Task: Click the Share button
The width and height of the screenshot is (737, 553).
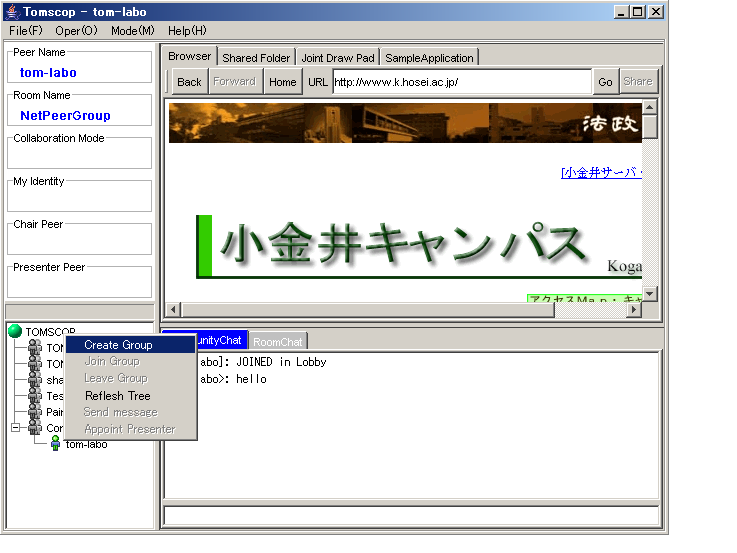Action: 638,82
